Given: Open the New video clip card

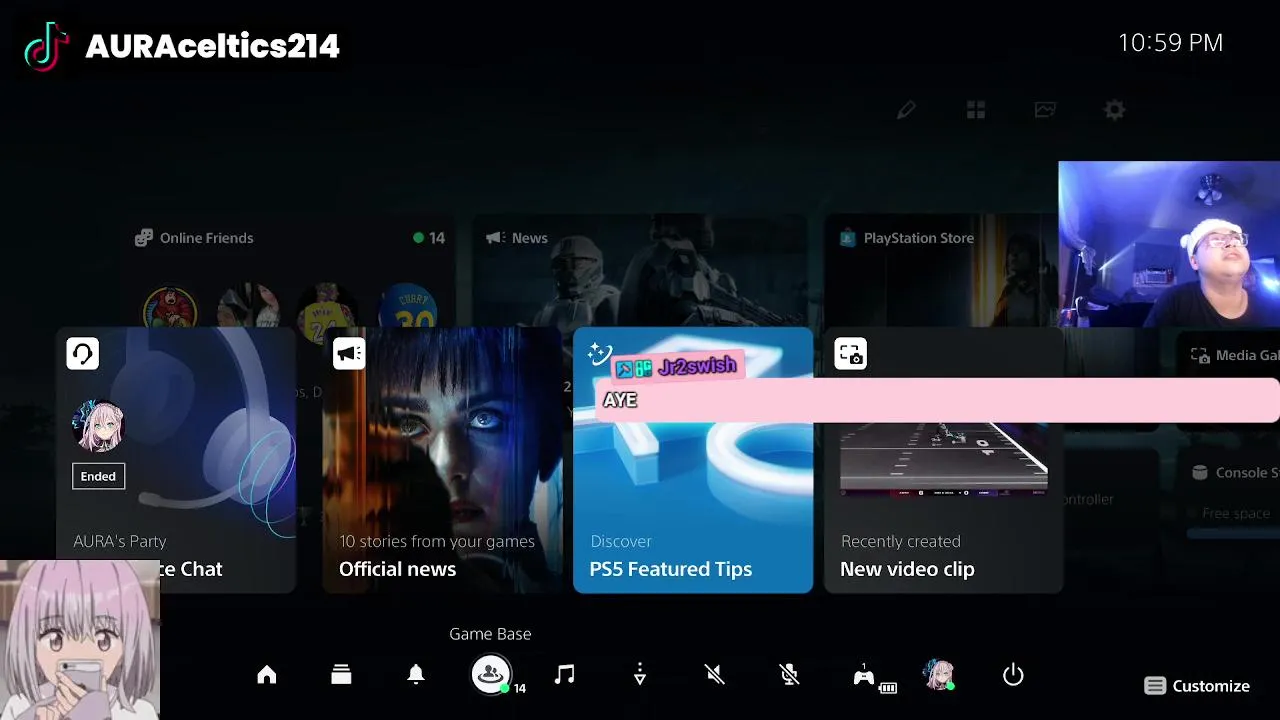Looking at the screenshot, I should [943, 460].
